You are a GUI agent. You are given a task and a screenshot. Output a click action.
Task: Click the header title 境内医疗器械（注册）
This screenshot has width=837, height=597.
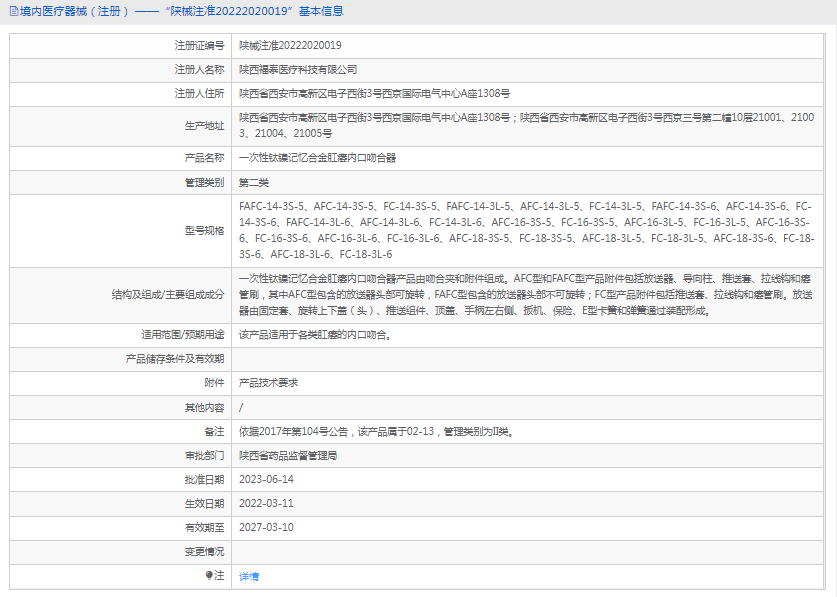pyautogui.click(x=75, y=11)
